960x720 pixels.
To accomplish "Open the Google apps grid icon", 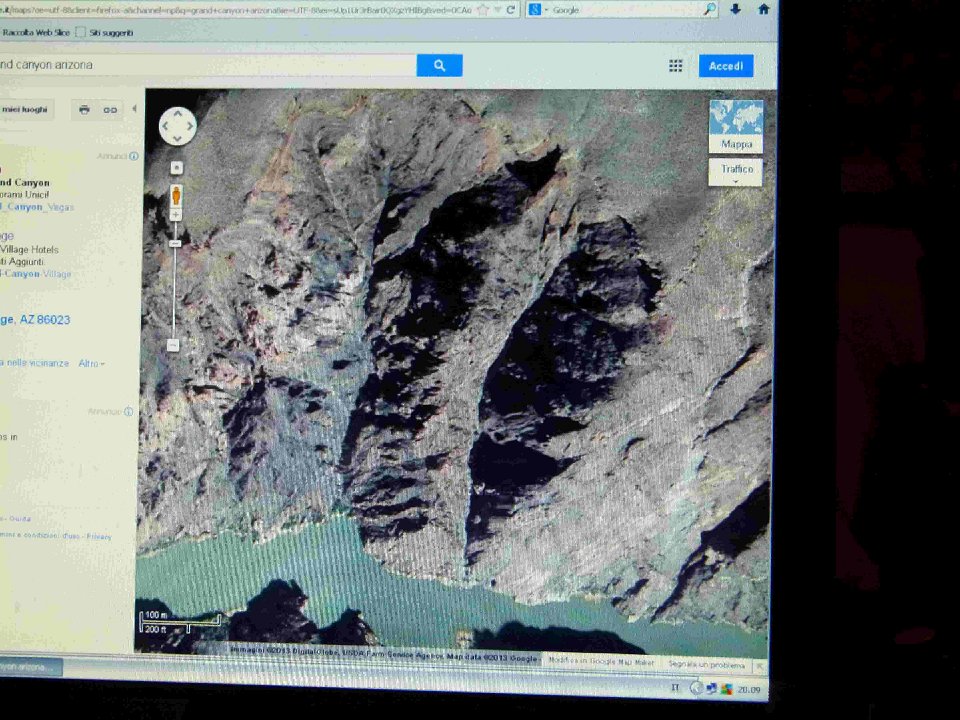I will [675, 66].
